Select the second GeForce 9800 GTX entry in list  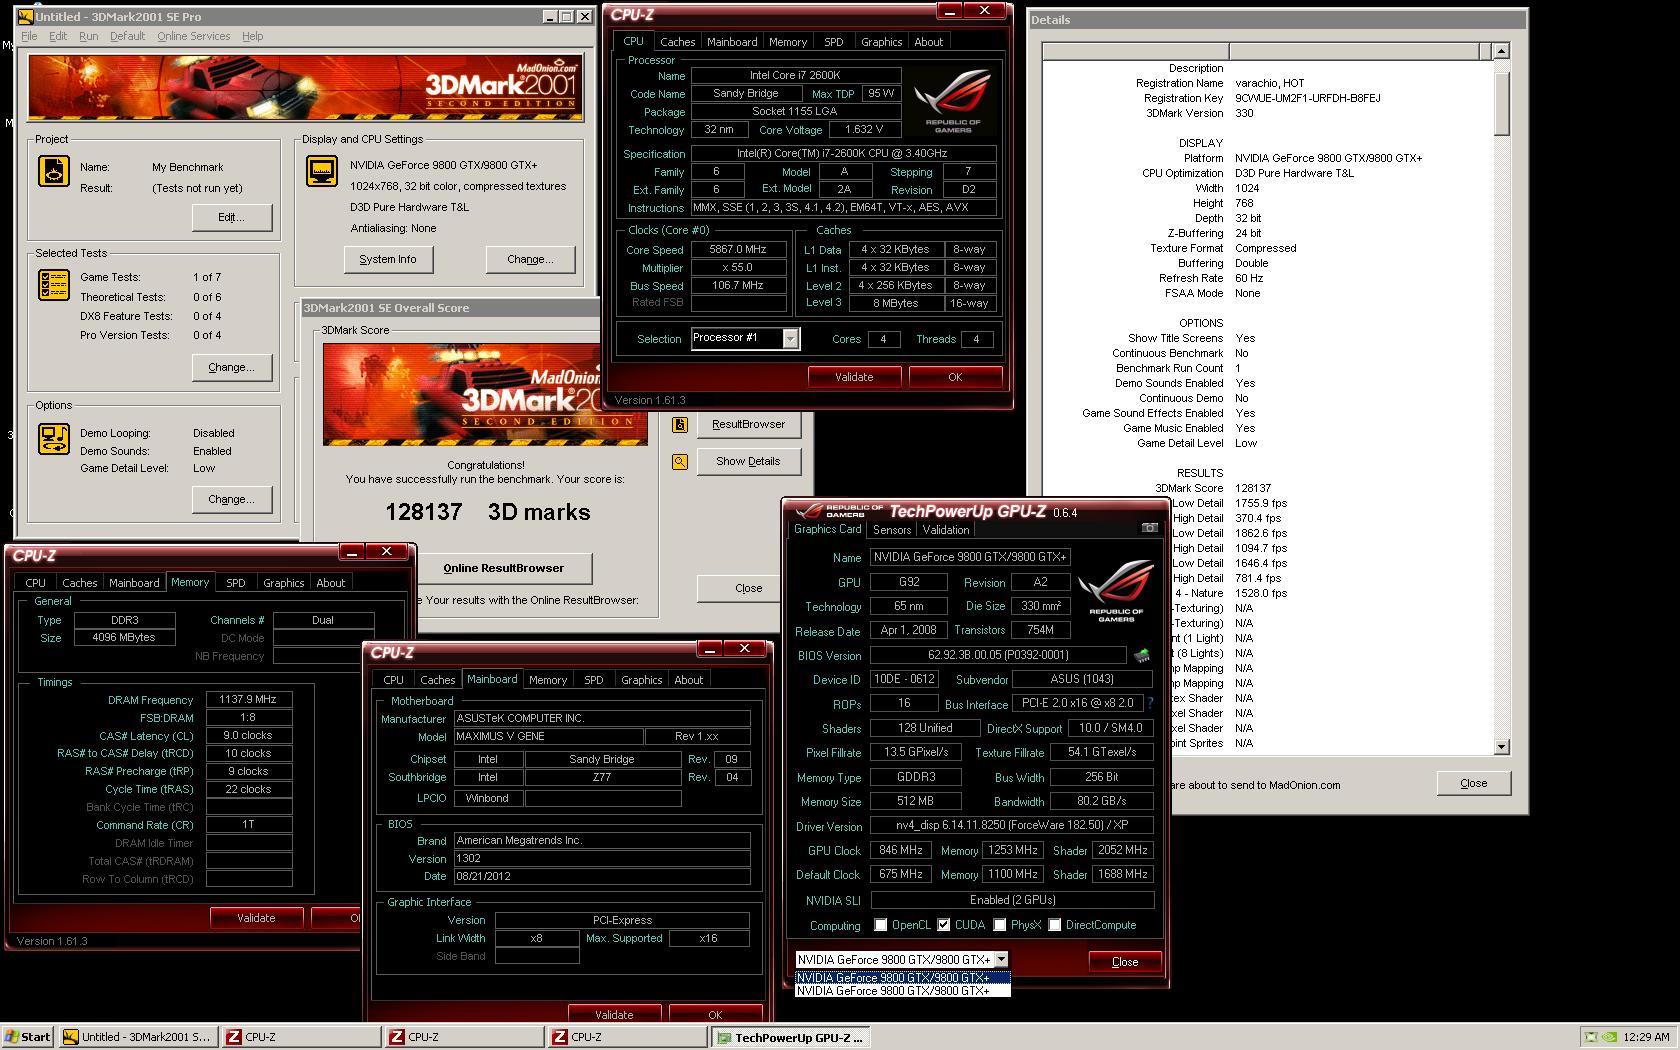pos(902,990)
